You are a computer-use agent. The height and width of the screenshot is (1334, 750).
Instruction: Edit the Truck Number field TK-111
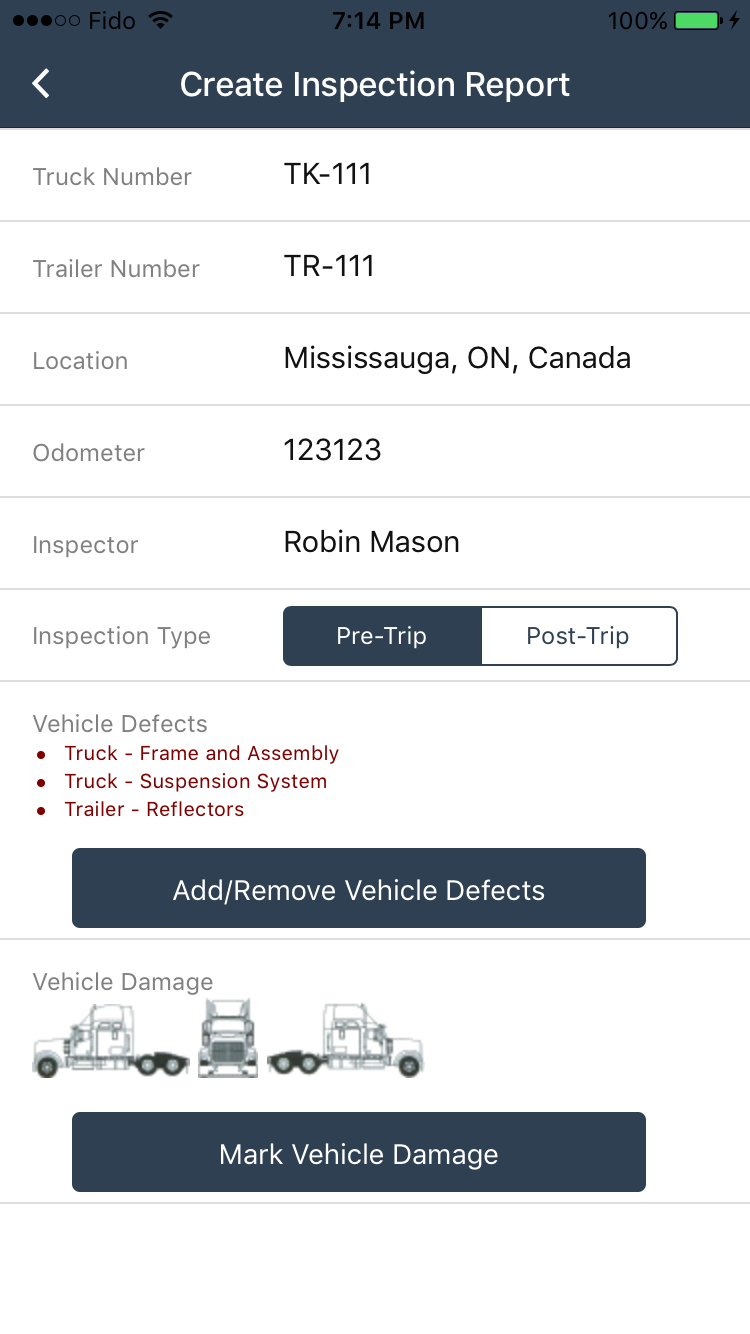coord(375,175)
